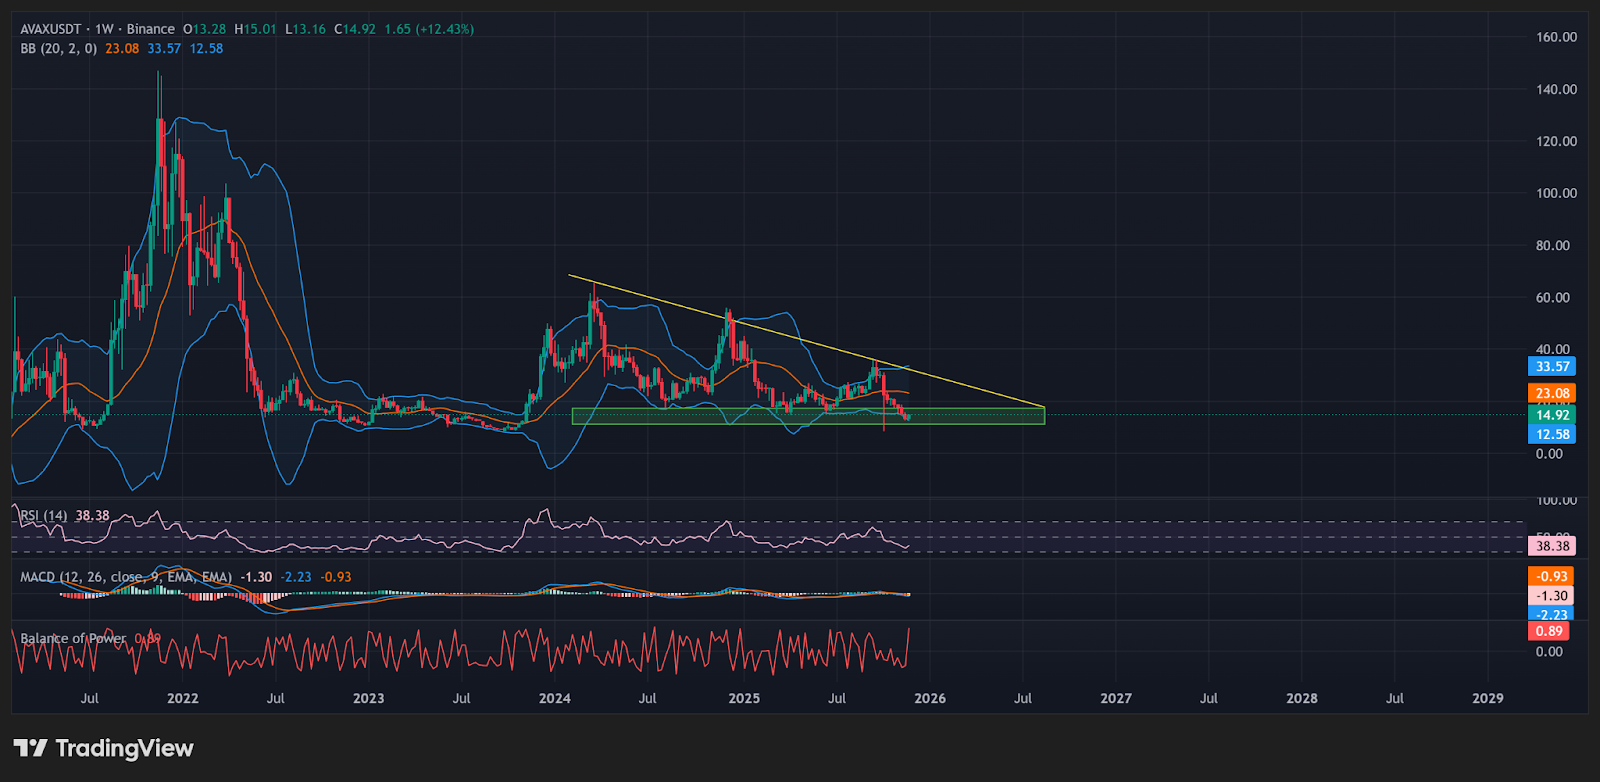Select the Balance of Power legend label
This screenshot has width=1600, height=782.
click(x=73, y=638)
